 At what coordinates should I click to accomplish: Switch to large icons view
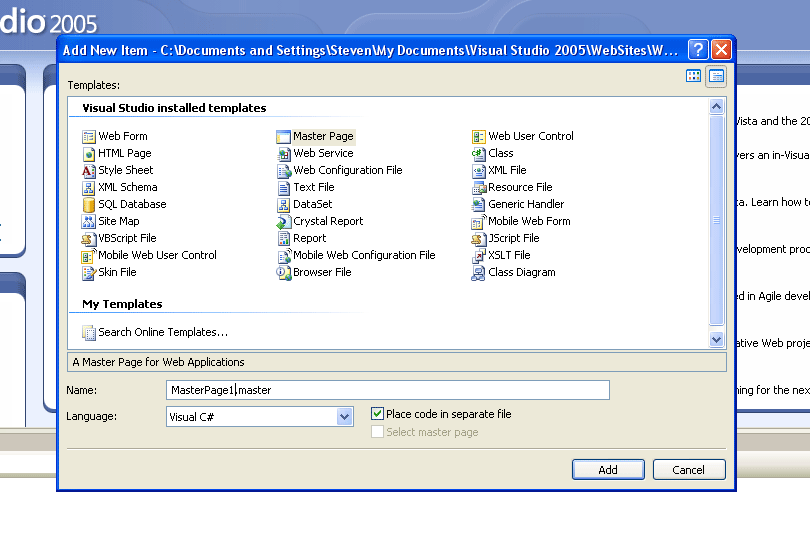click(693, 76)
